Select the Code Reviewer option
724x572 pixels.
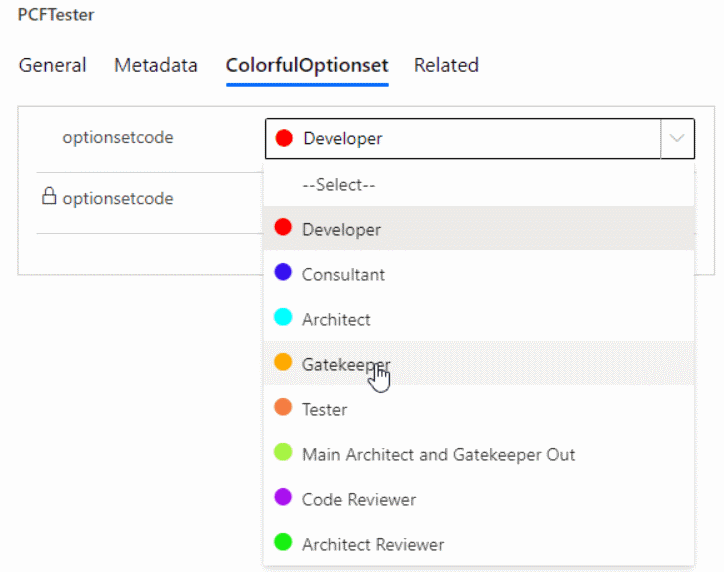point(479,499)
